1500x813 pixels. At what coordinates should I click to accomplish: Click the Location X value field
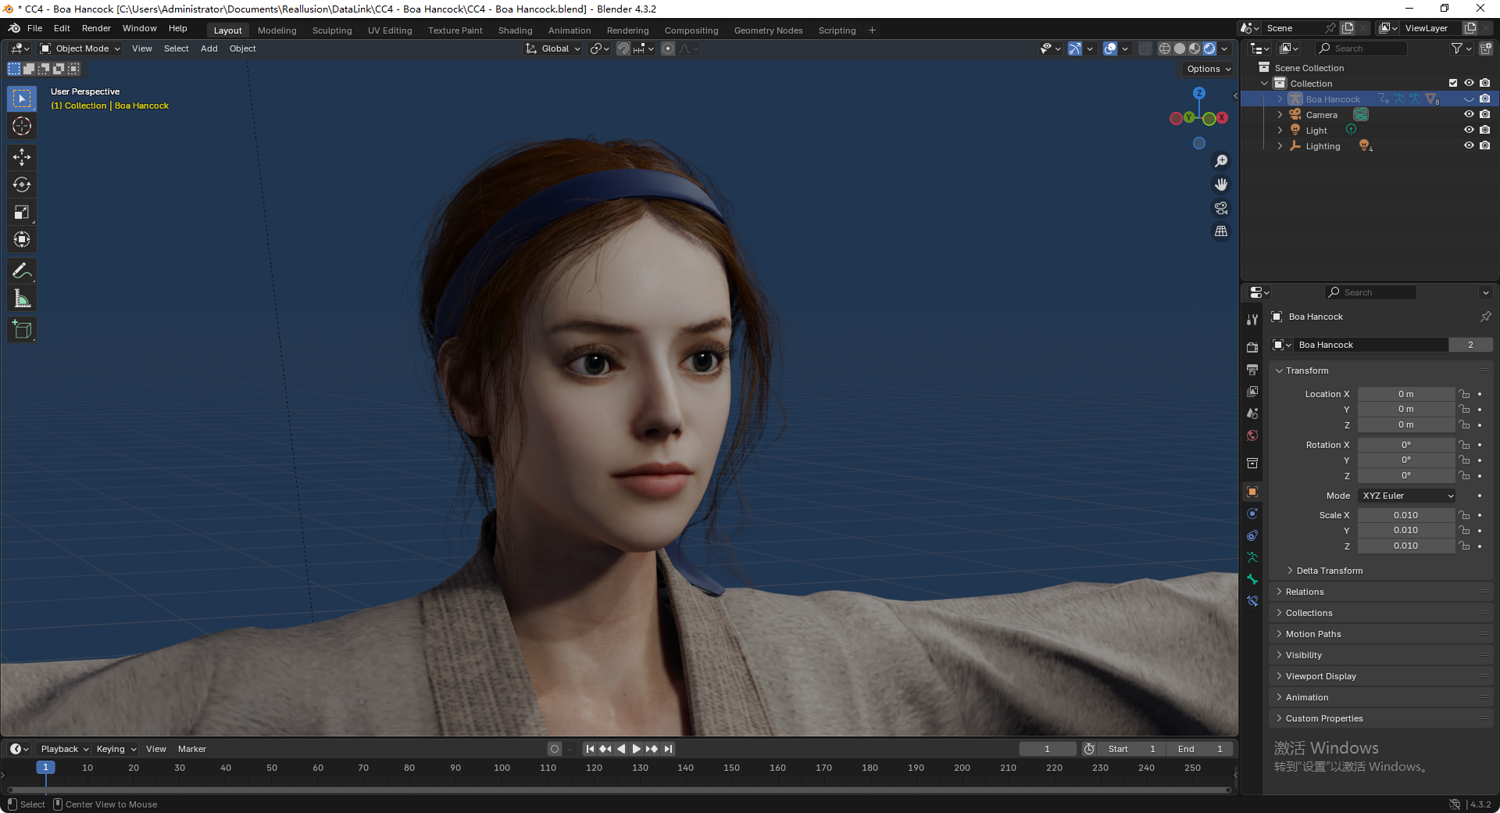(x=1406, y=394)
